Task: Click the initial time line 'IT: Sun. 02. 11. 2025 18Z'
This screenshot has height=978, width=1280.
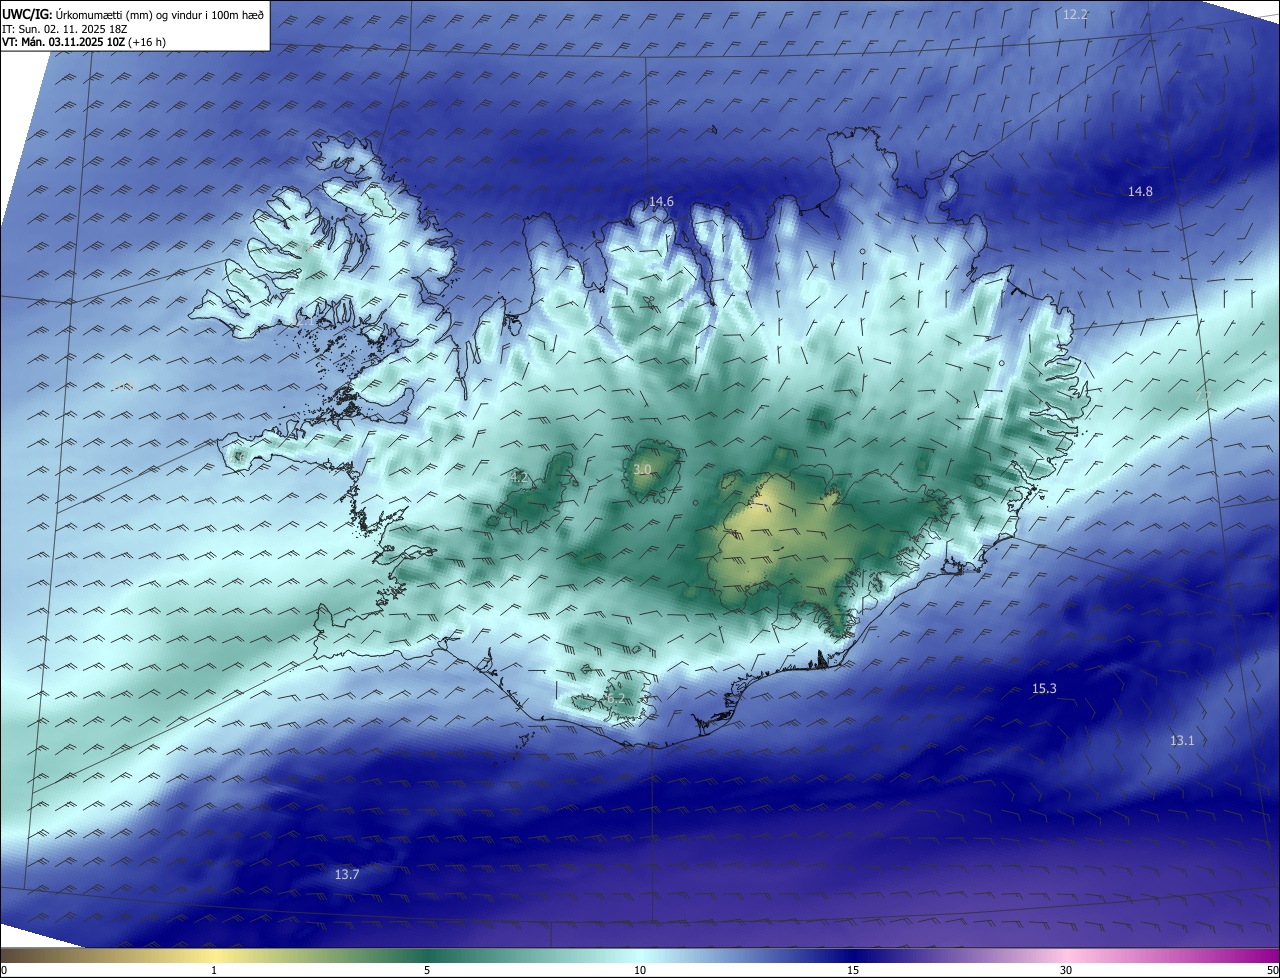Action: pyautogui.click(x=64, y=29)
